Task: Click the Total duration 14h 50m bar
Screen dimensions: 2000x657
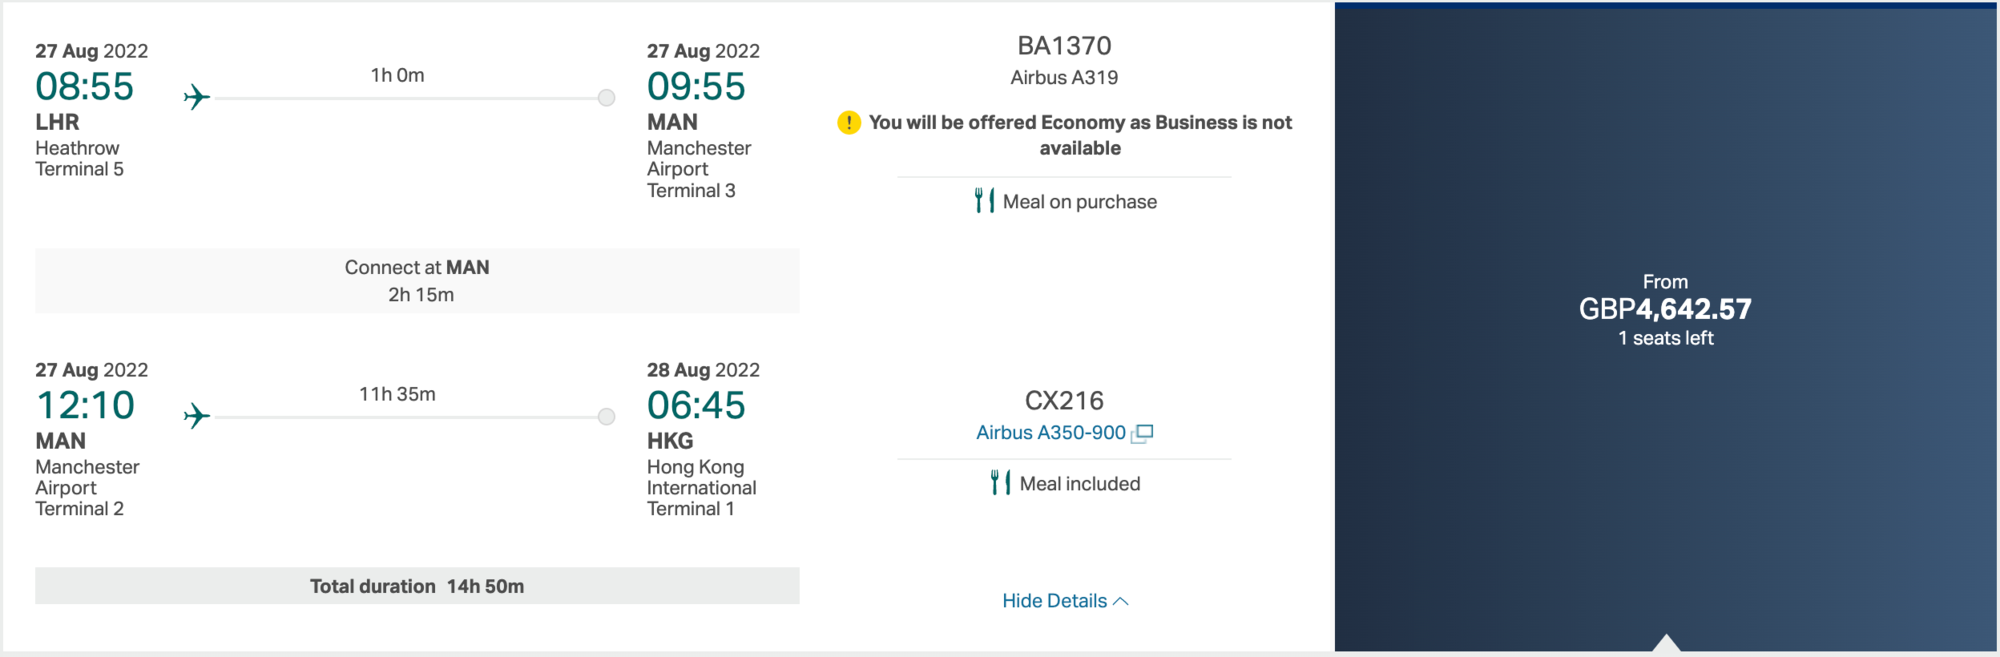Action: click(417, 586)
